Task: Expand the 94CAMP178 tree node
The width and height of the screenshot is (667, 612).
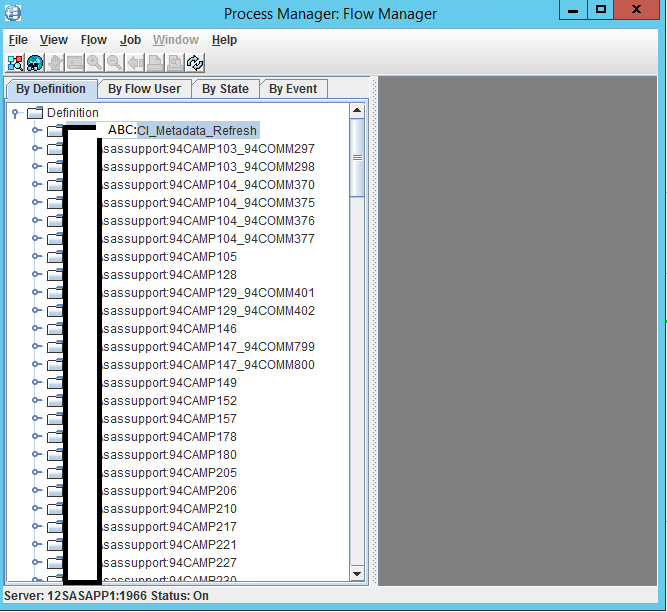Action: 37,436
